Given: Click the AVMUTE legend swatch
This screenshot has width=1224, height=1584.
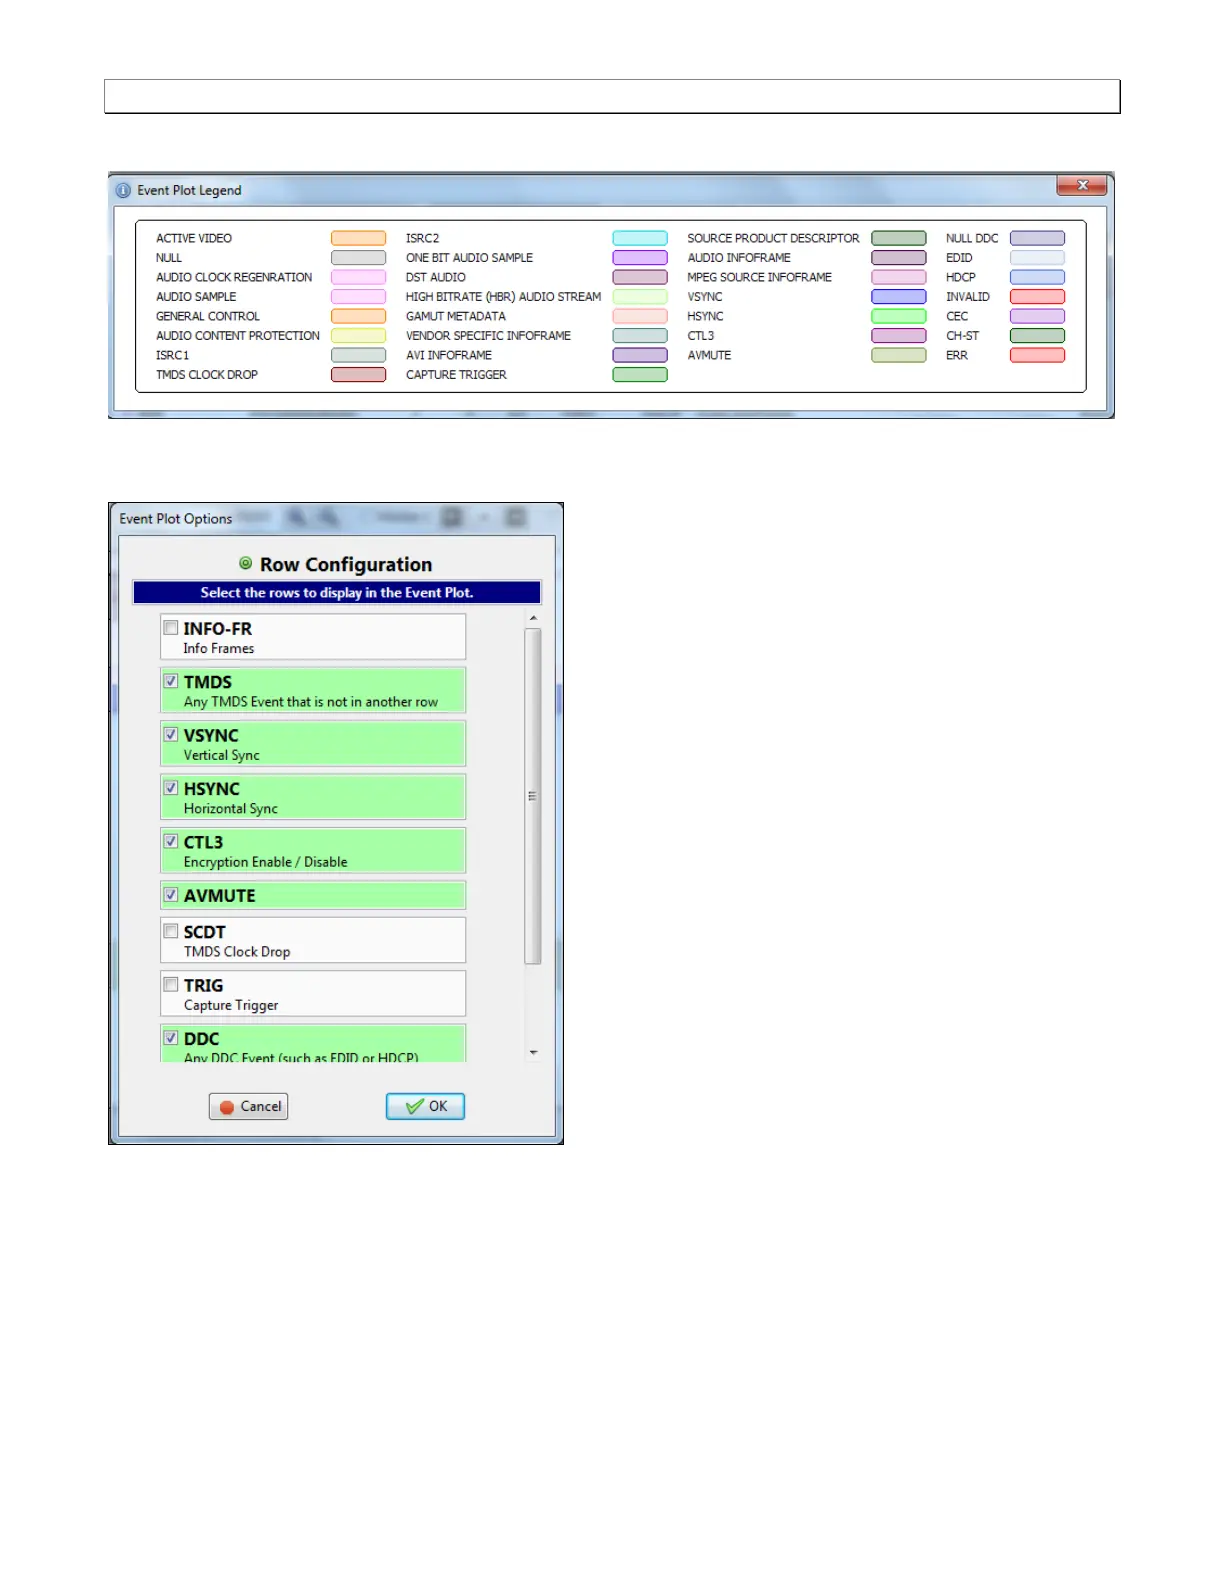Looking at the screenshot, I should pos(899,355).
